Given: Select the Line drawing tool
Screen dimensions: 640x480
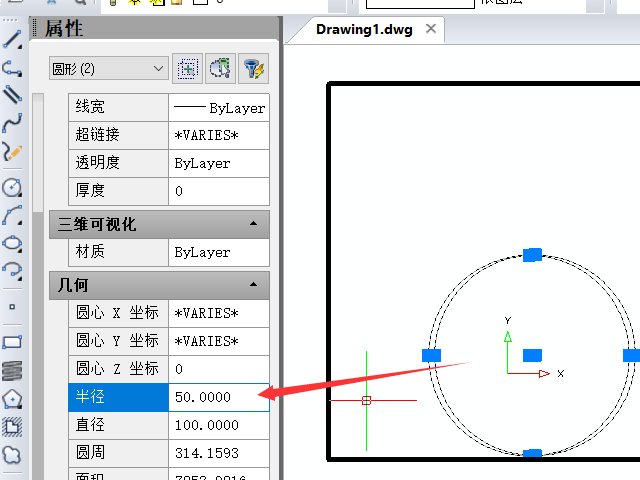Looking at the screenshot, I should [x=12, y=40].
